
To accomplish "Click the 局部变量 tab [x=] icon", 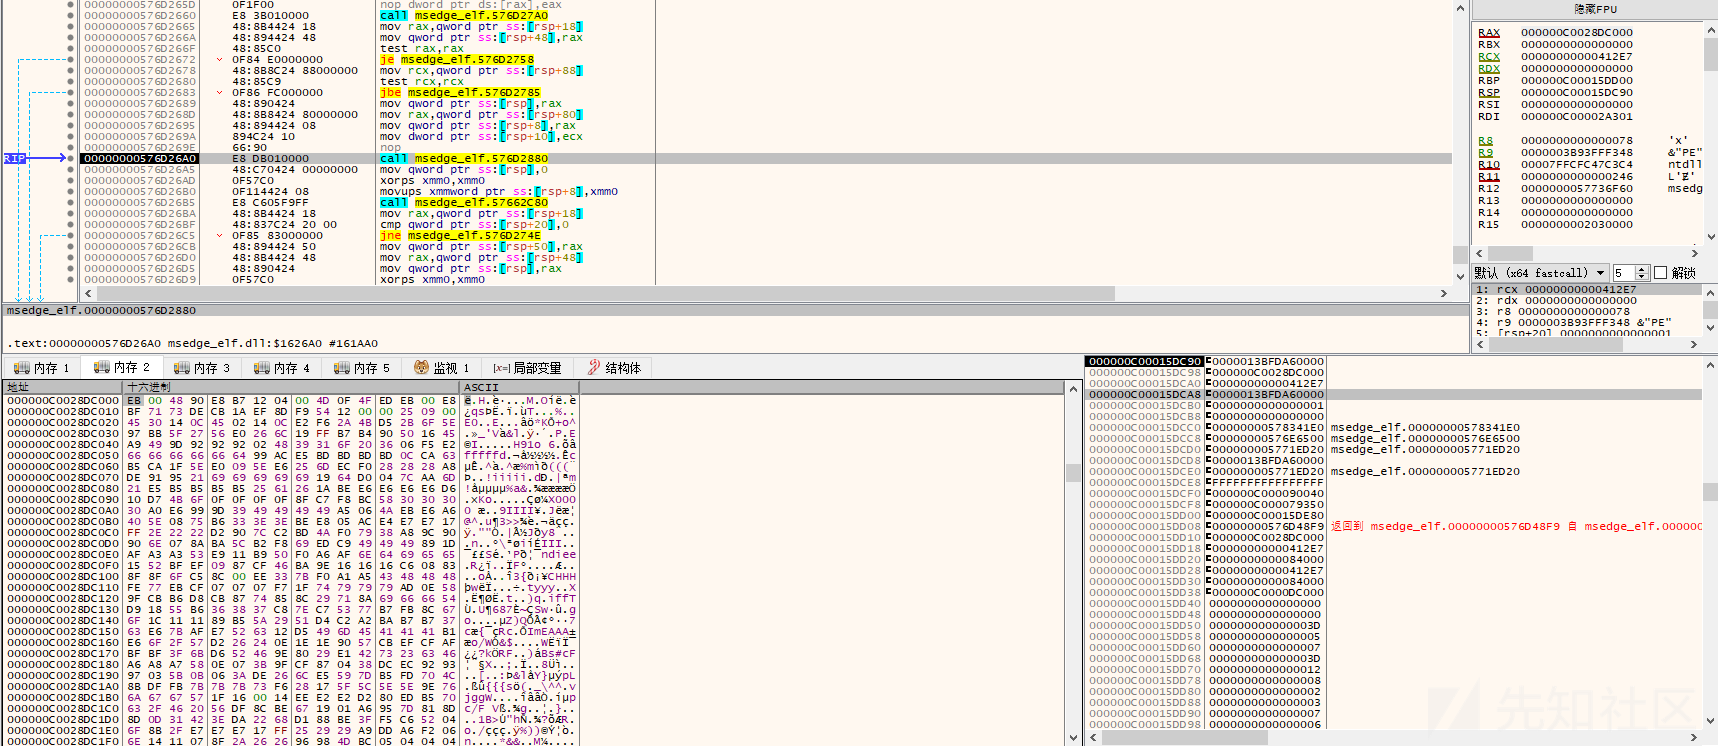I will (502, 368).
